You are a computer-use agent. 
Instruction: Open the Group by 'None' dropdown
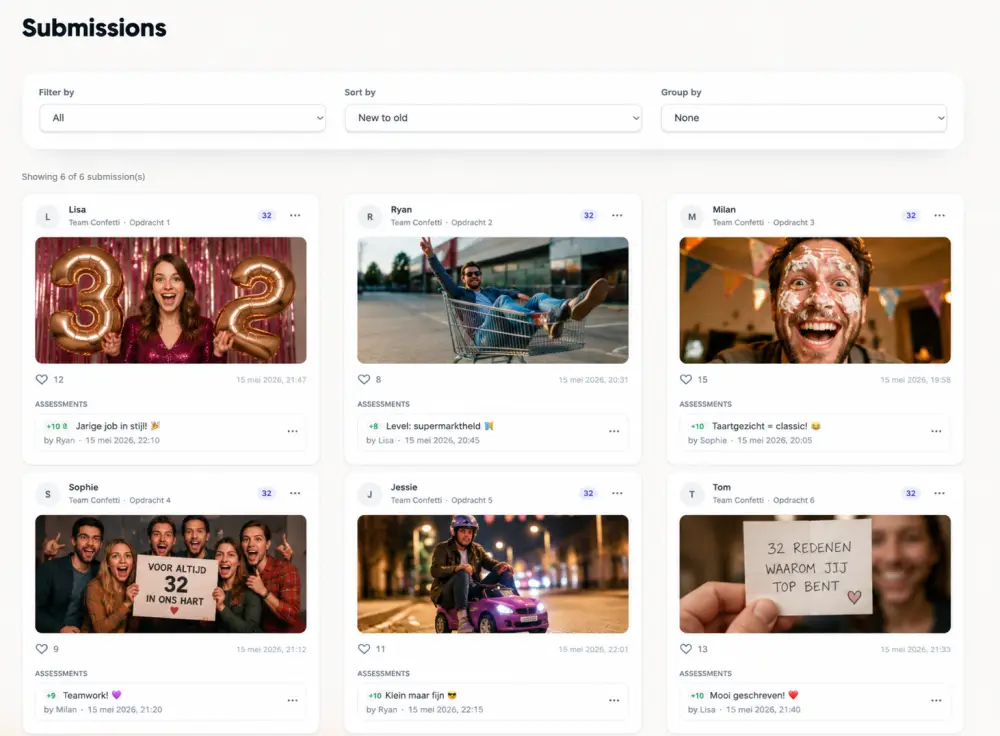pos(804,118)
